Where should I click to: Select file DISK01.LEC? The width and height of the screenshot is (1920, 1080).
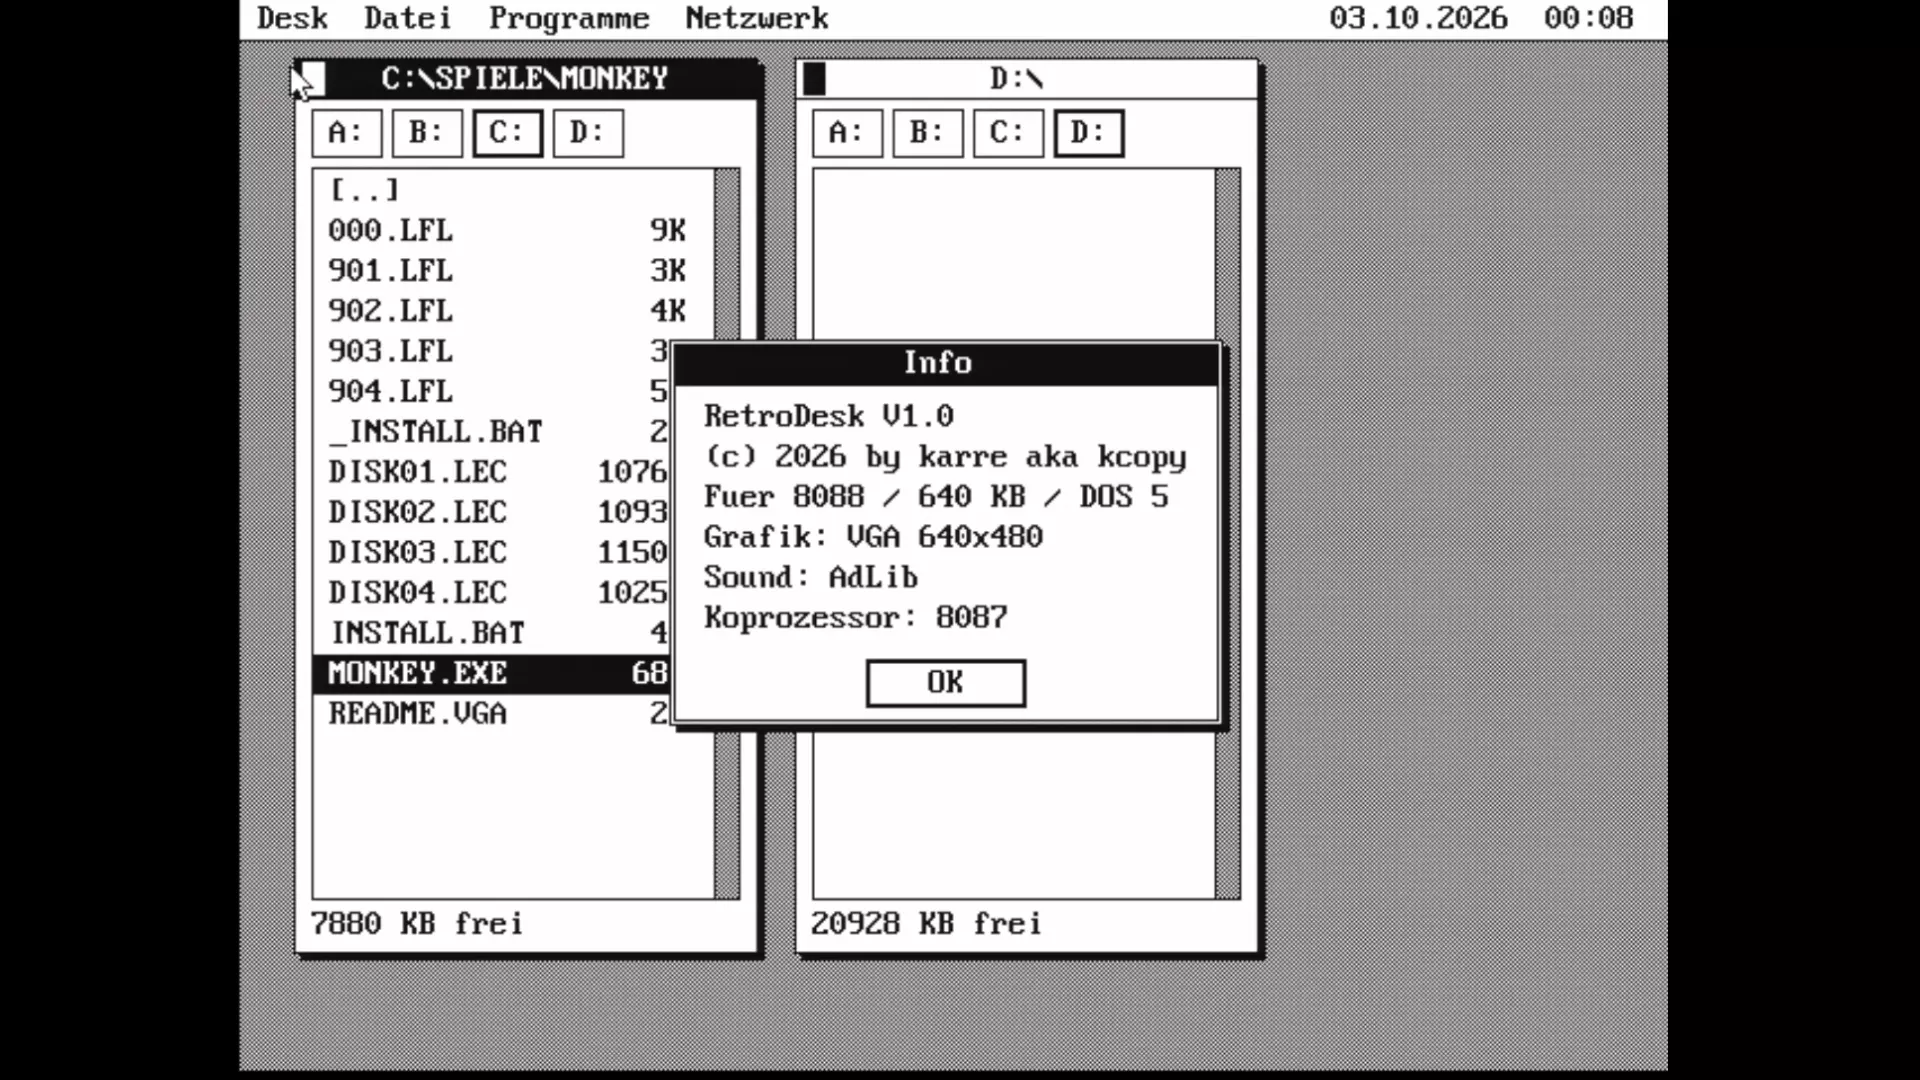492,471
